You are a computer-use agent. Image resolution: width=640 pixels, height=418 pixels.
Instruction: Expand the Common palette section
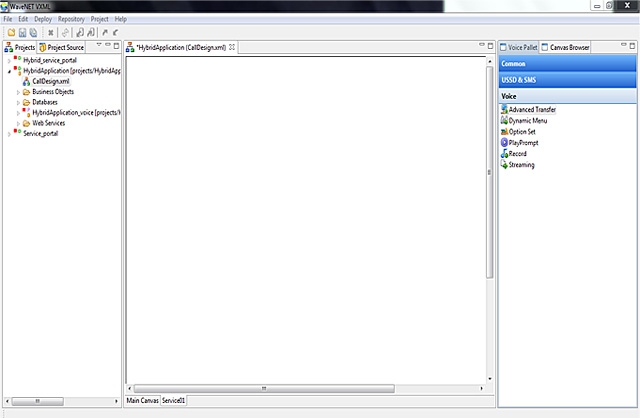click(x=566, y=63)
